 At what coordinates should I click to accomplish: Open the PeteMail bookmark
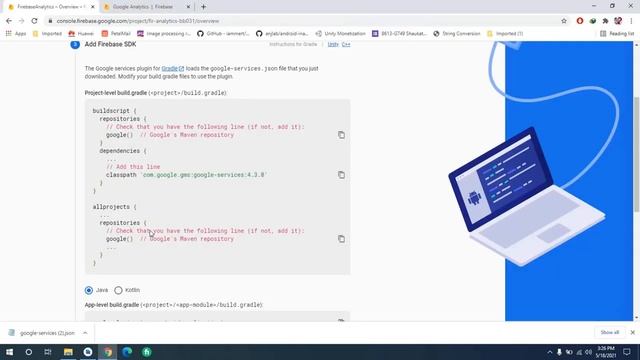(x=116, y=33)
